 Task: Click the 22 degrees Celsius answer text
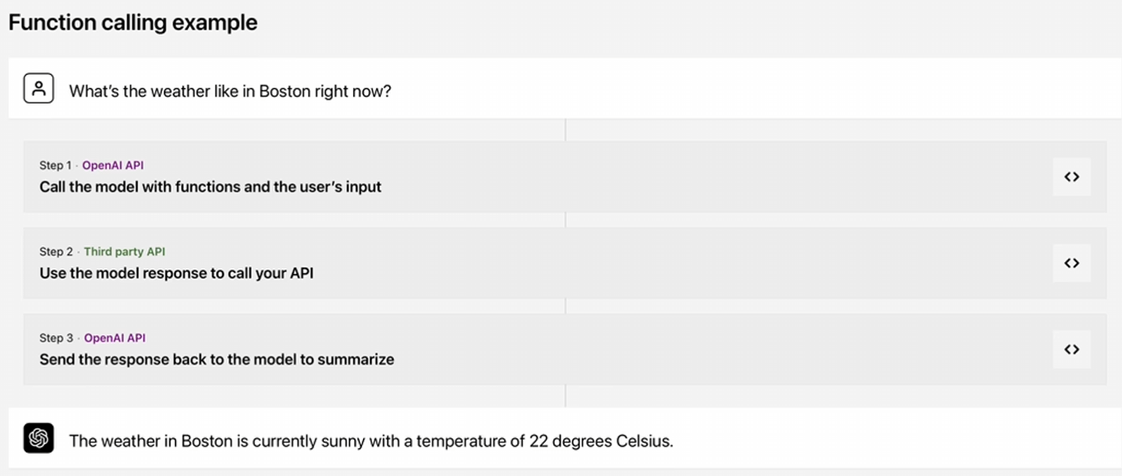pyautogui.click(x=371, y=440)
